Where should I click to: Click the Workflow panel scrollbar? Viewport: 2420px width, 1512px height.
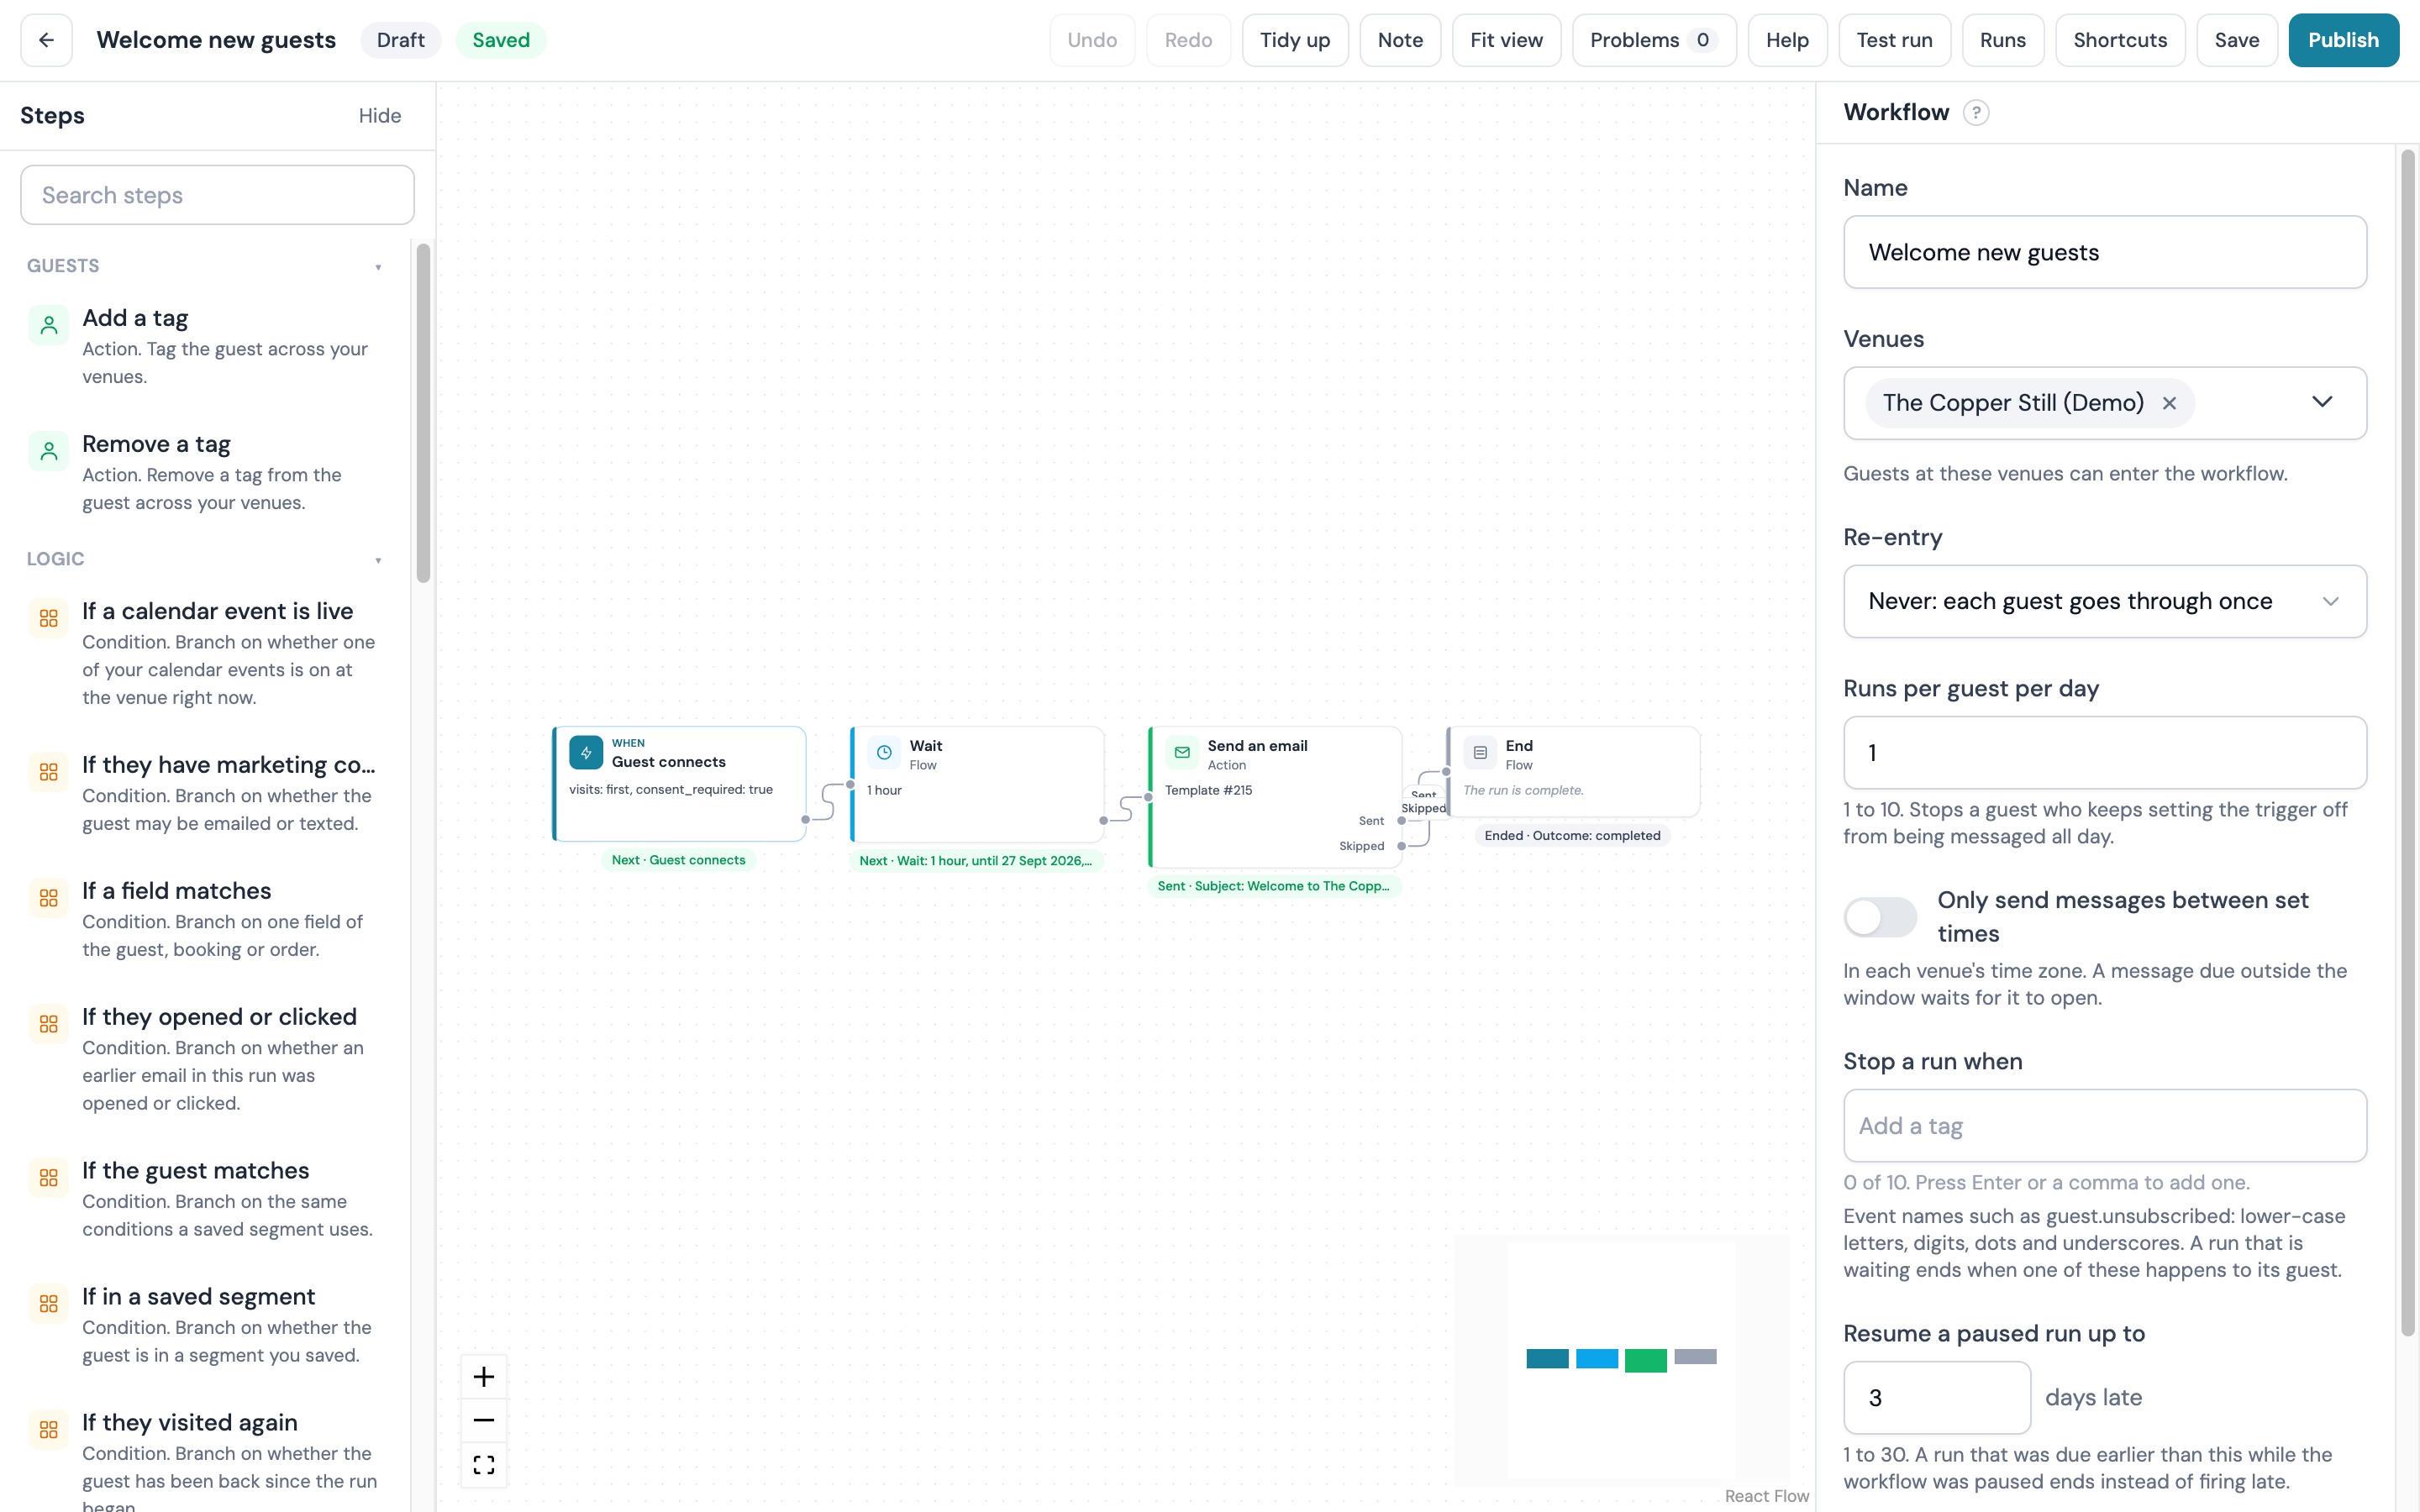tap(2408, 742)
